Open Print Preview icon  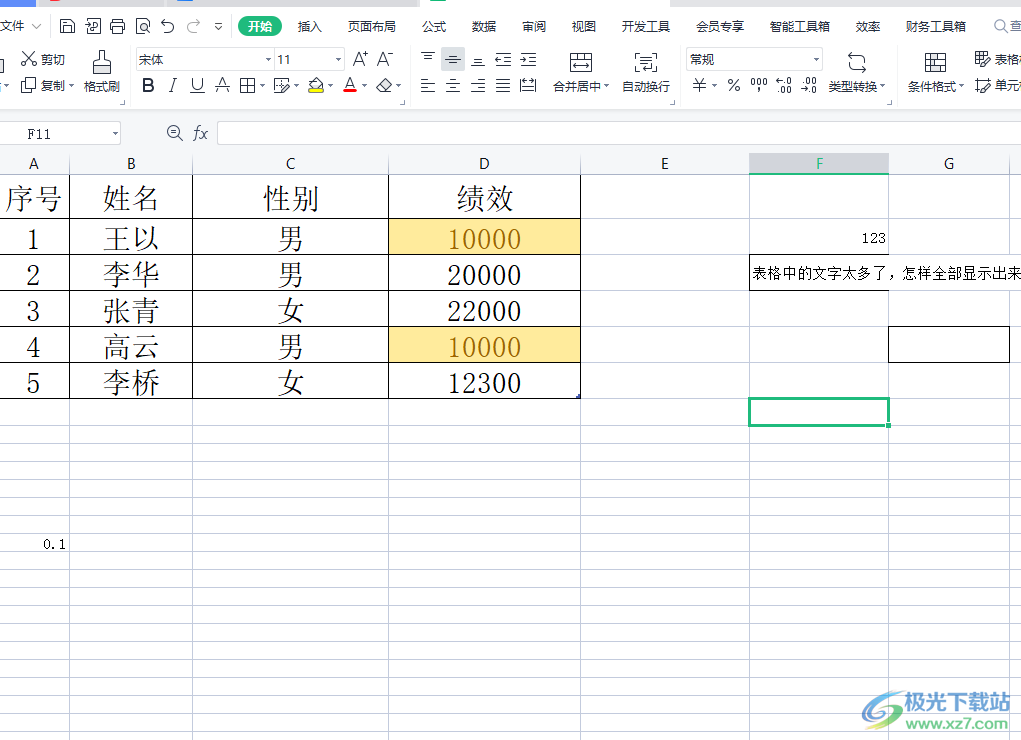click(x=143, y=27)
